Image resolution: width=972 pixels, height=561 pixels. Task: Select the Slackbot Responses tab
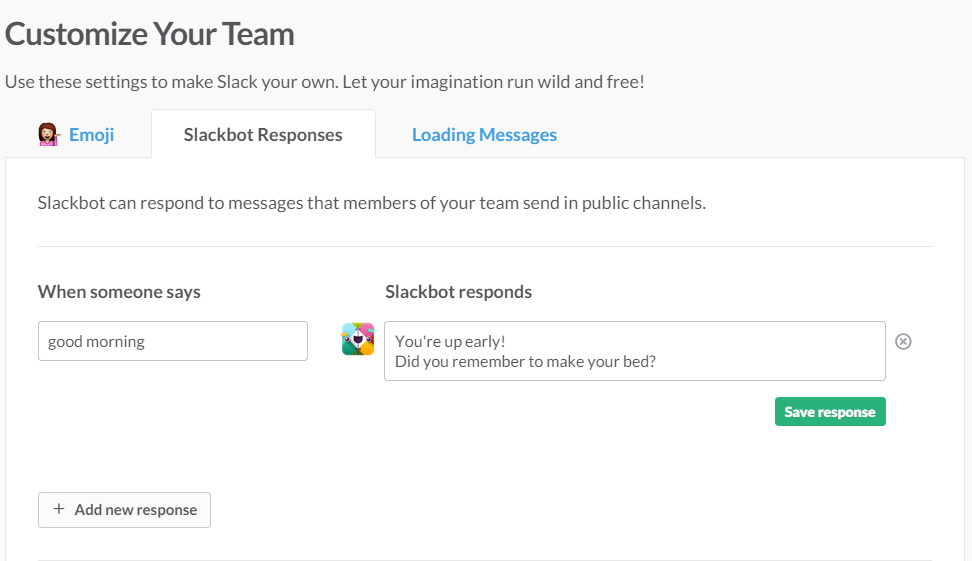click(x=263, y=135)
